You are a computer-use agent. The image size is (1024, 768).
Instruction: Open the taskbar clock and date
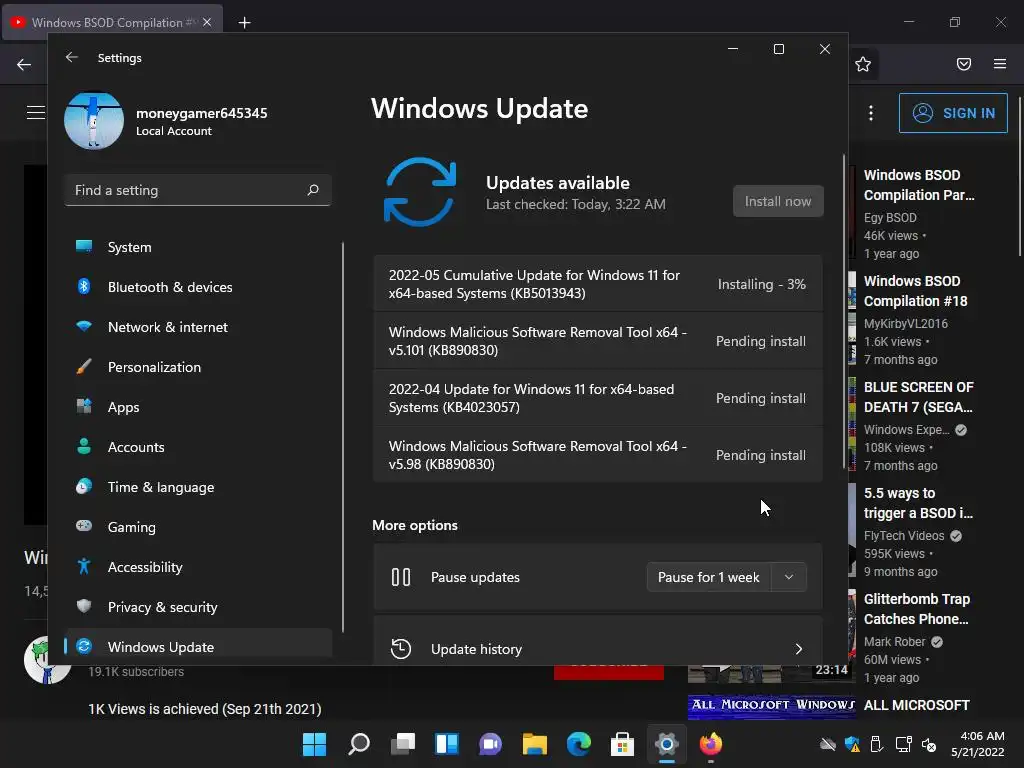click(977, 744)
